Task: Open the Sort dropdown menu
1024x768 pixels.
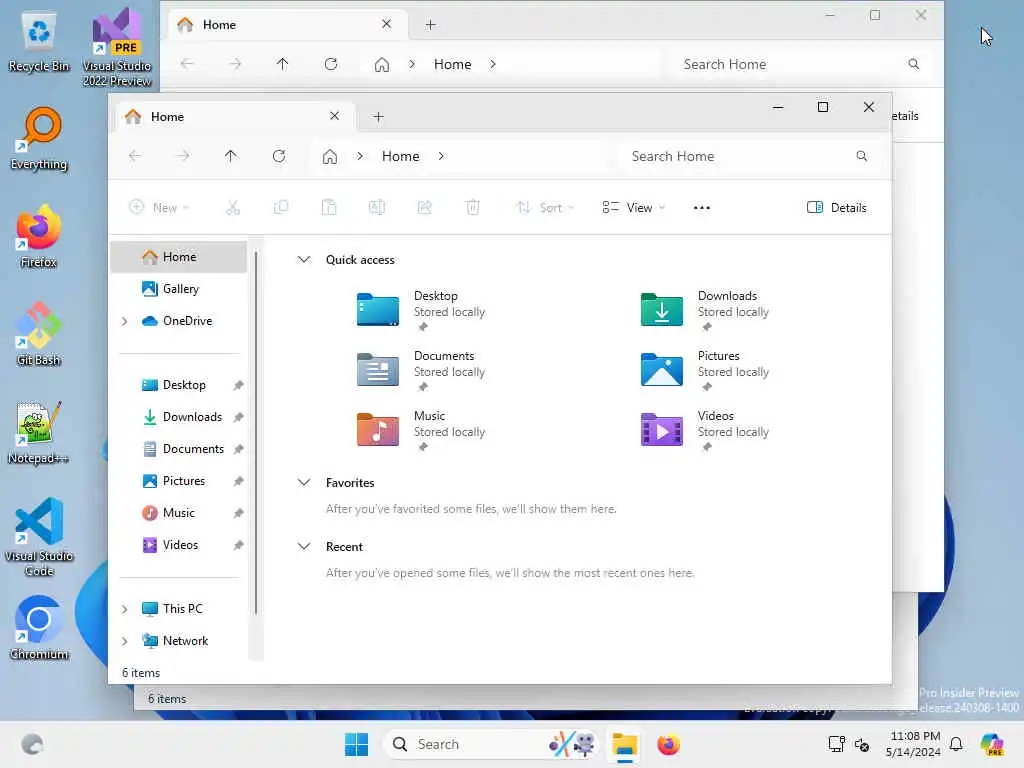Action: pyautogui.click(x=545, y=208)
